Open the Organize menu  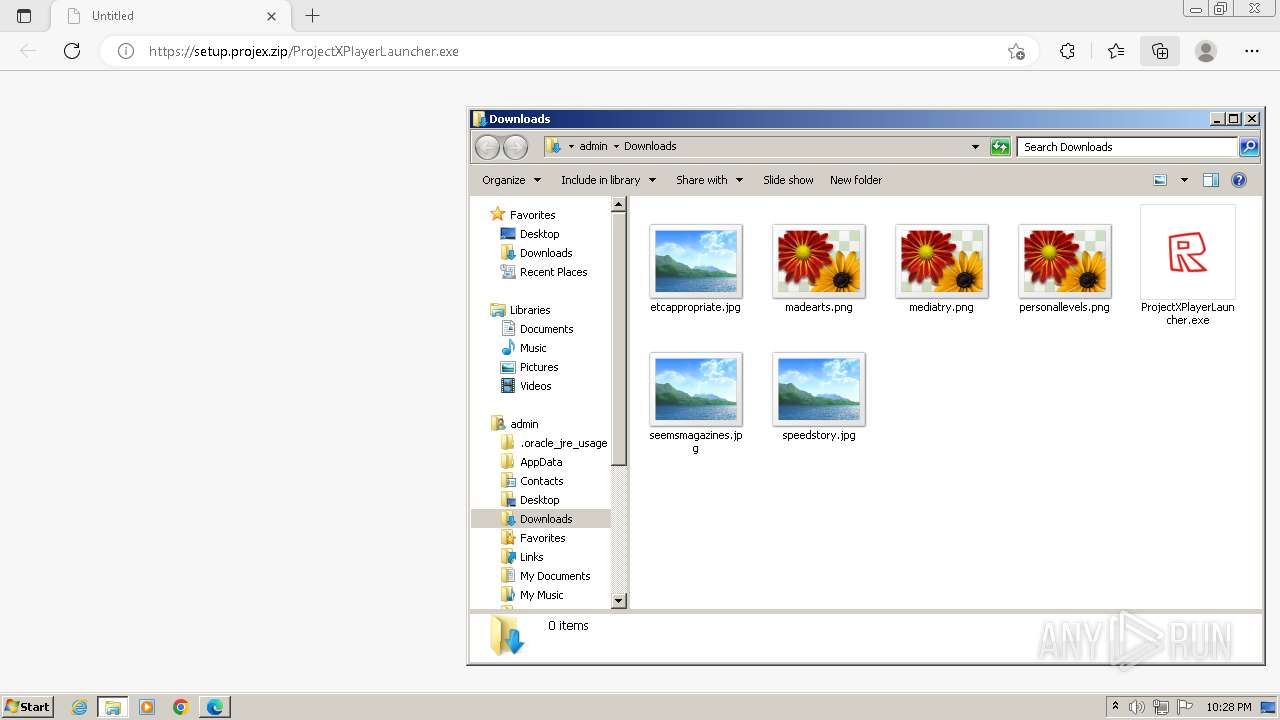(511, 180)
